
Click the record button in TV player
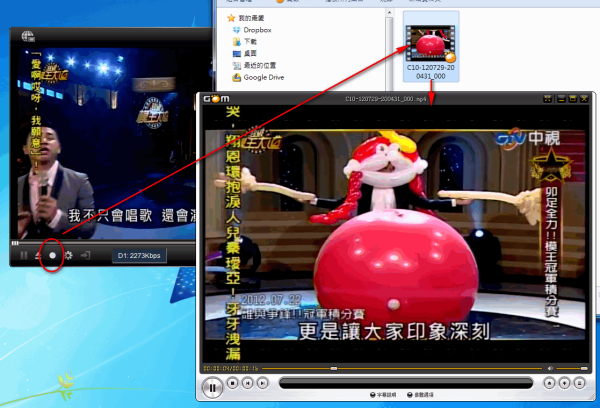coord(53,255)
